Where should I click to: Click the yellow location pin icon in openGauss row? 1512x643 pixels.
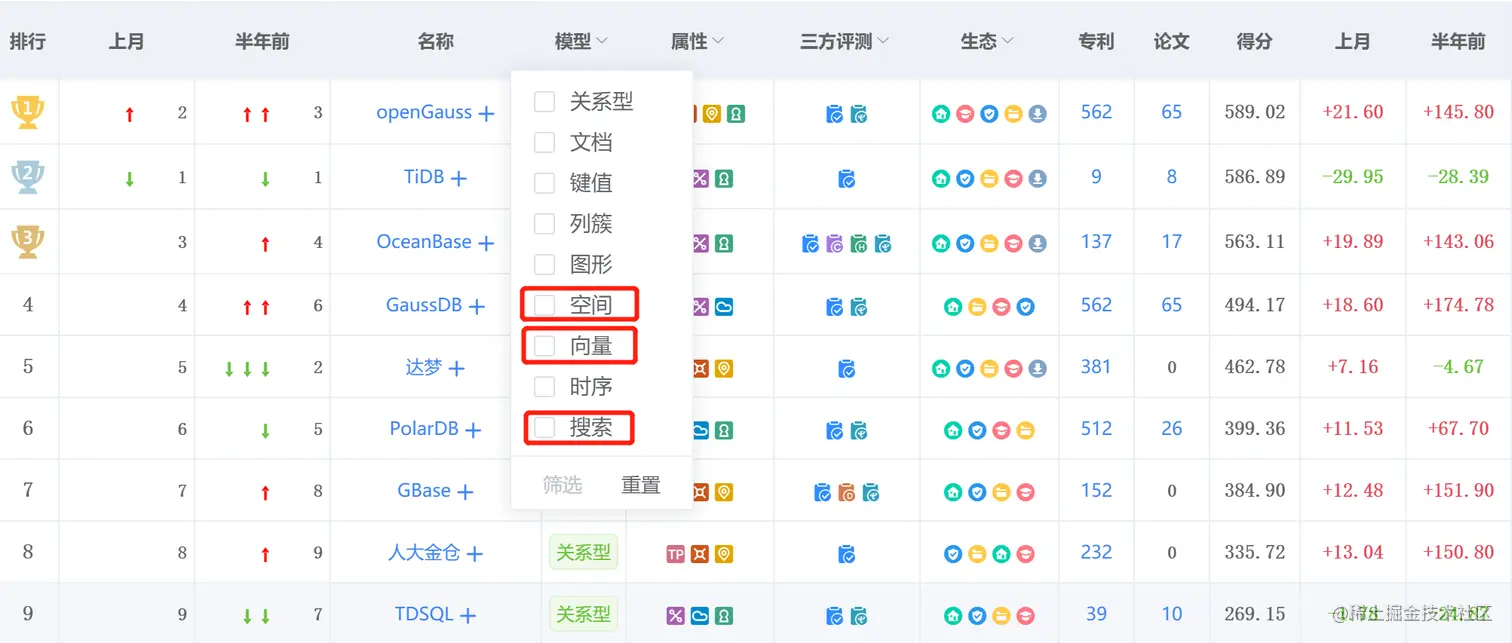click(x=711, y=114)
